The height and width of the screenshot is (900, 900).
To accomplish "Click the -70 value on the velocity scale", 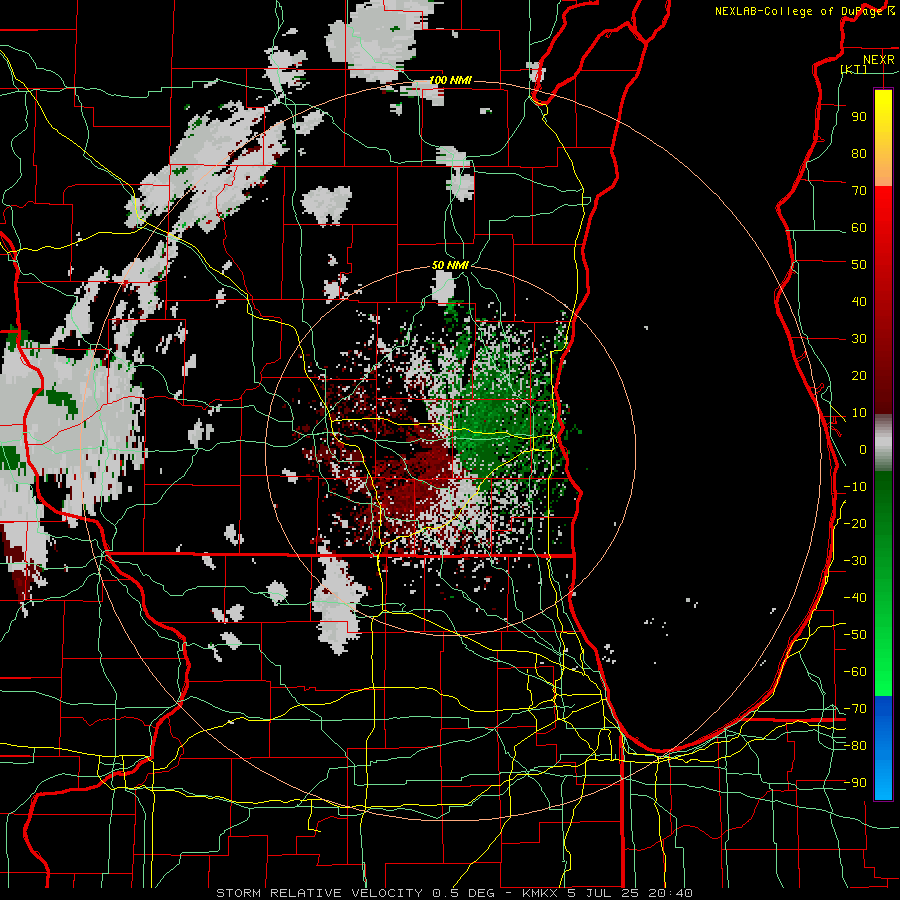I will 855,708.
